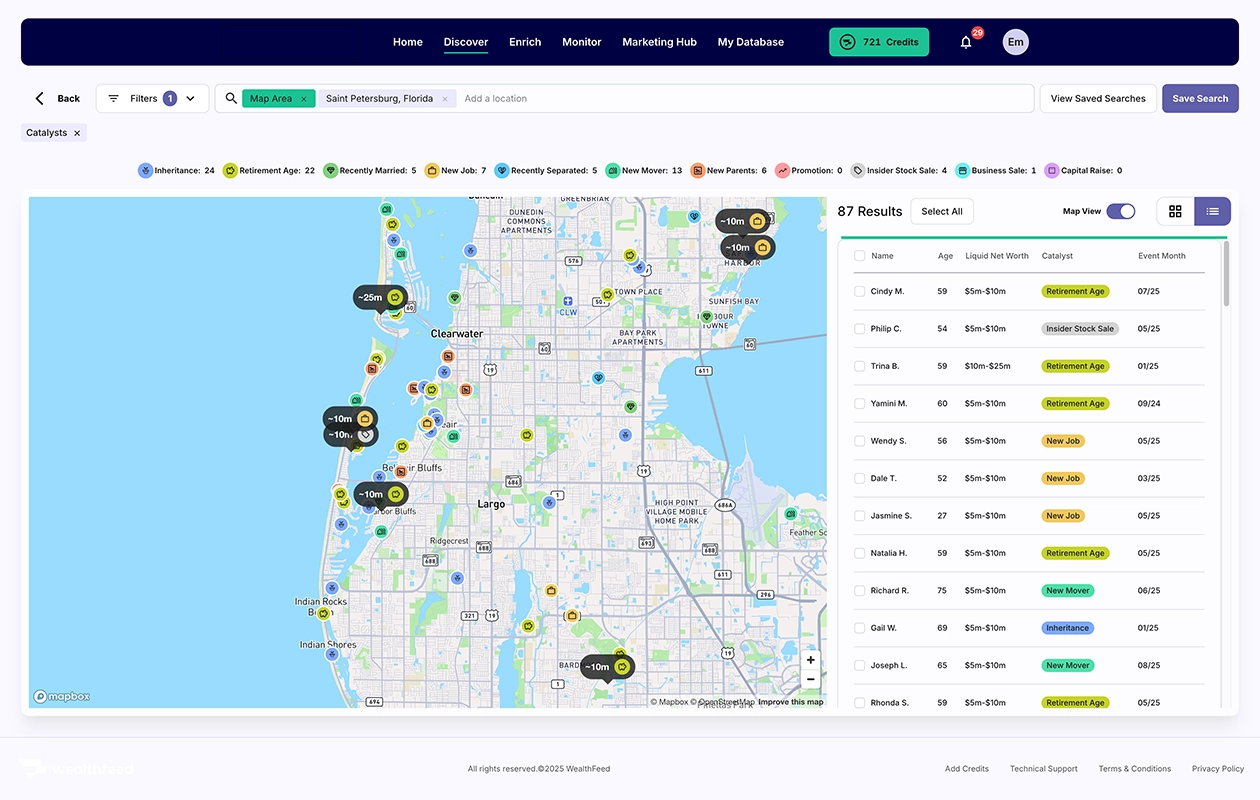
Task: Click the Recently Separated legend icon
Action: point(502,171)
